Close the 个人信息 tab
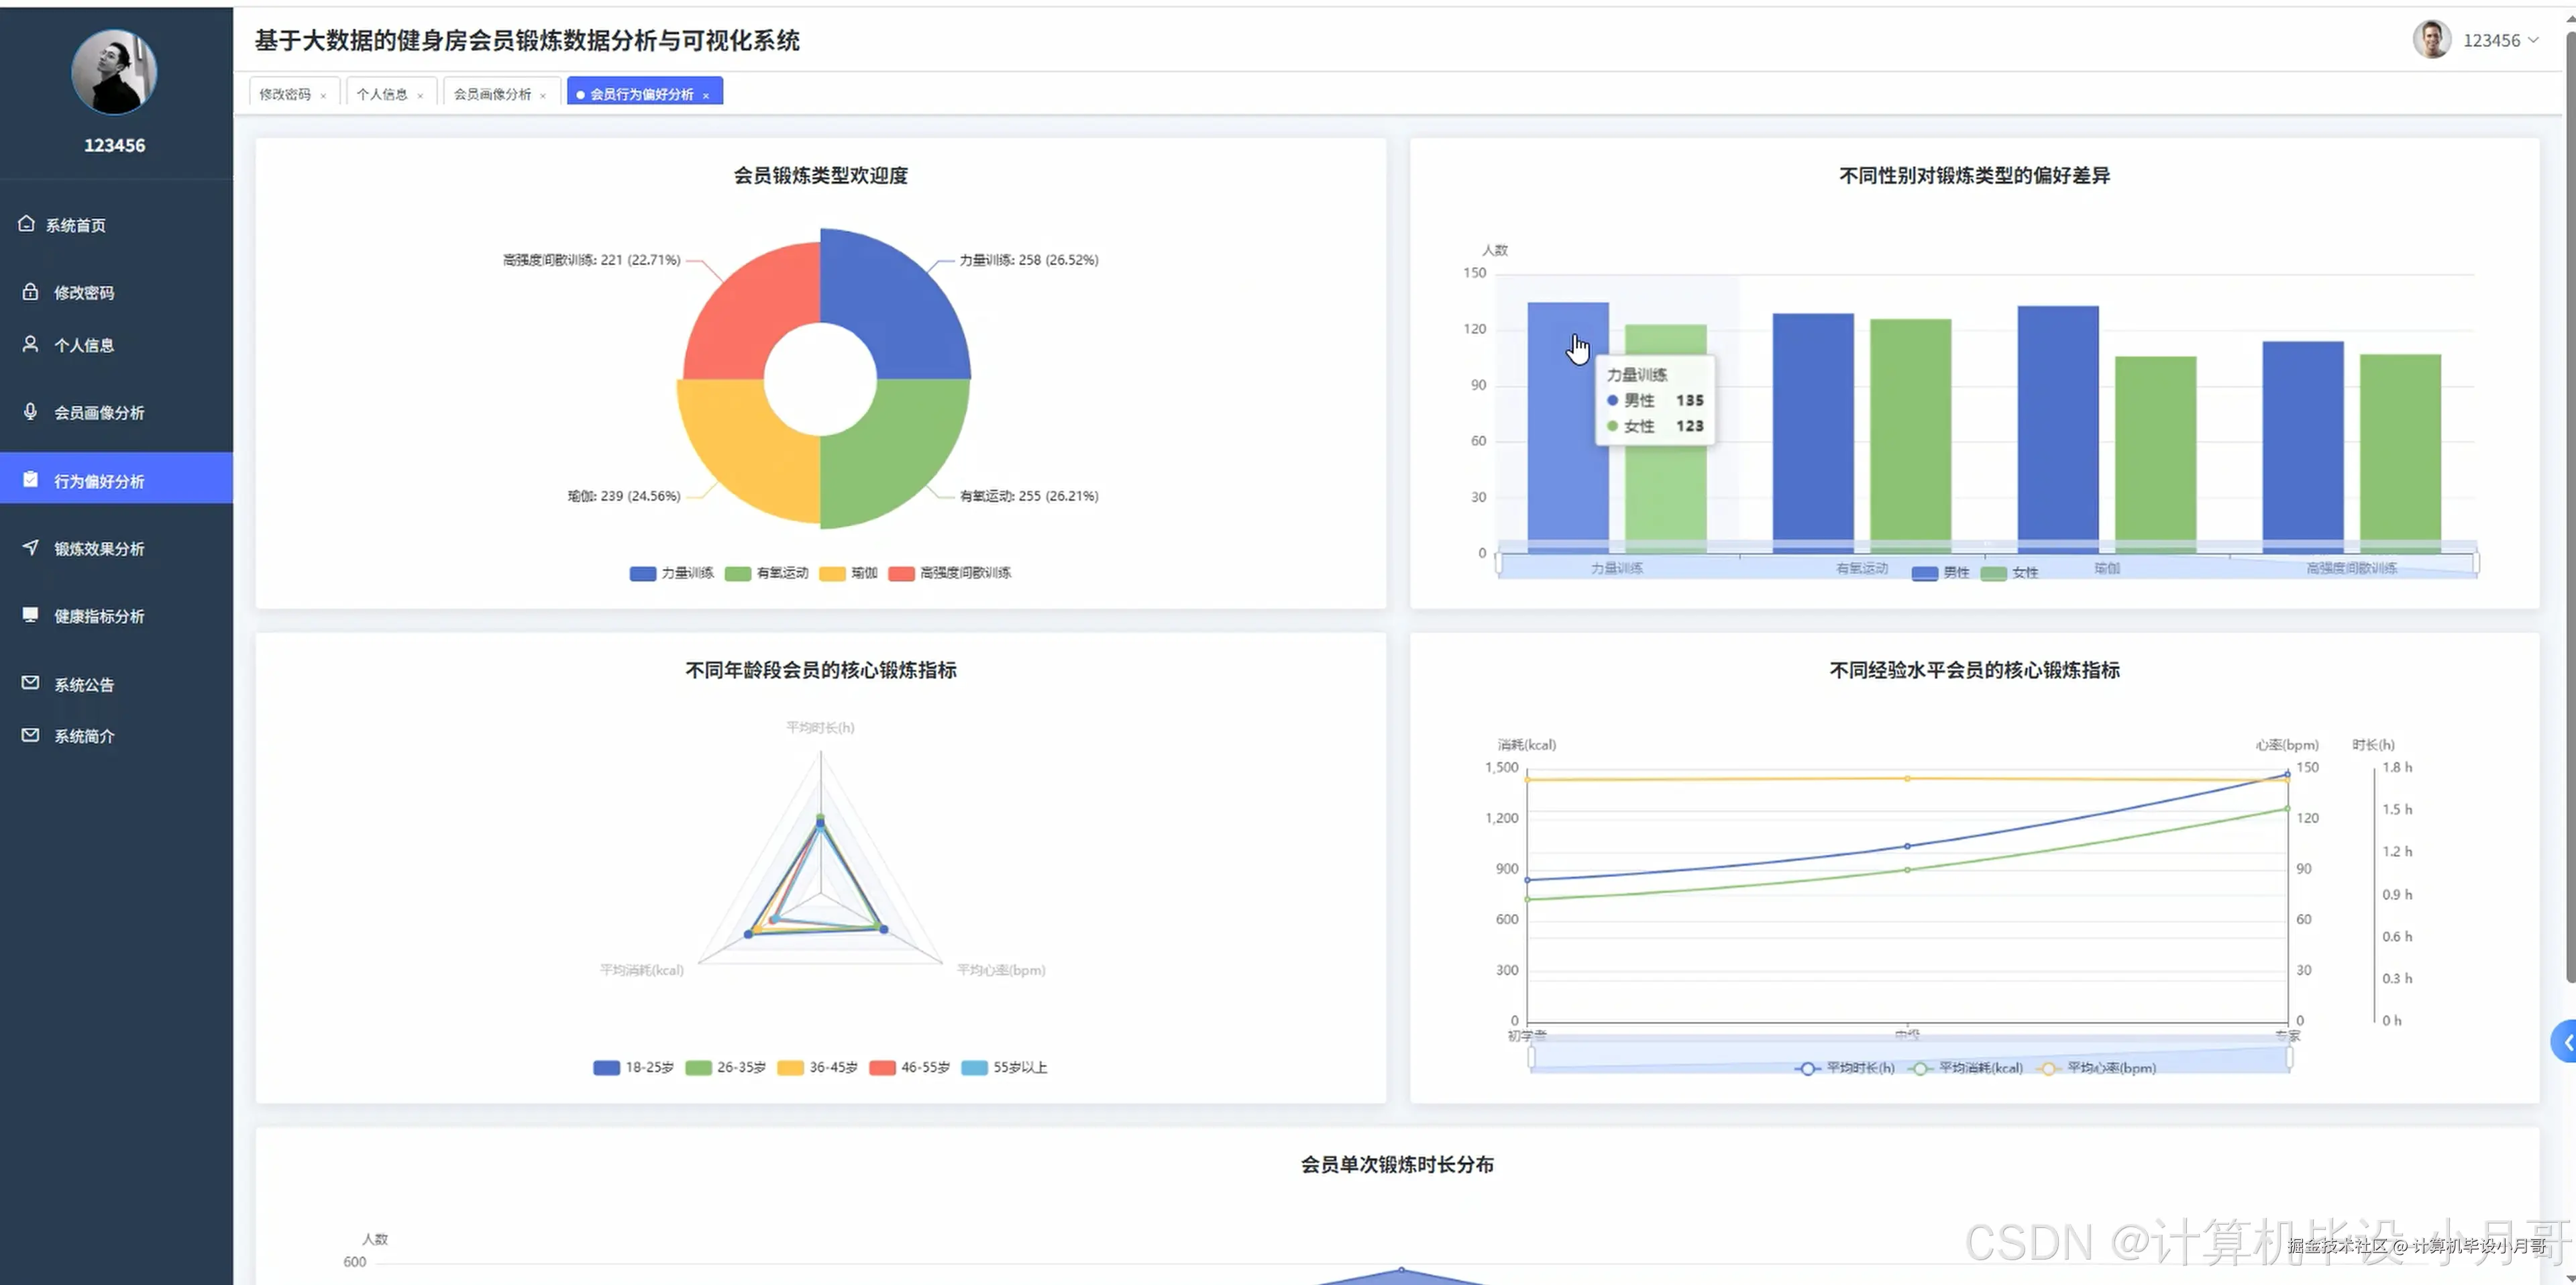2576x1285 pixels. click(x=420, y=96)
